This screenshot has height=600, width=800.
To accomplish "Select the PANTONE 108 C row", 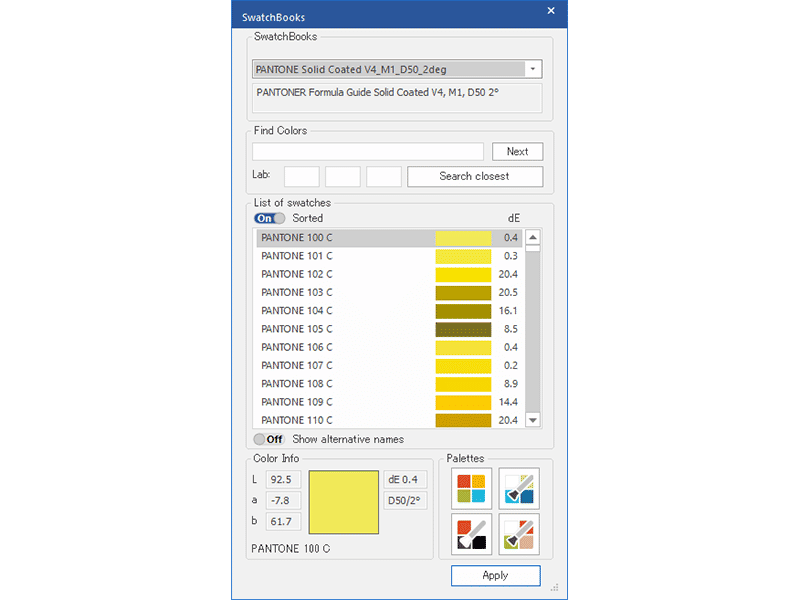I will pos(389,384).
